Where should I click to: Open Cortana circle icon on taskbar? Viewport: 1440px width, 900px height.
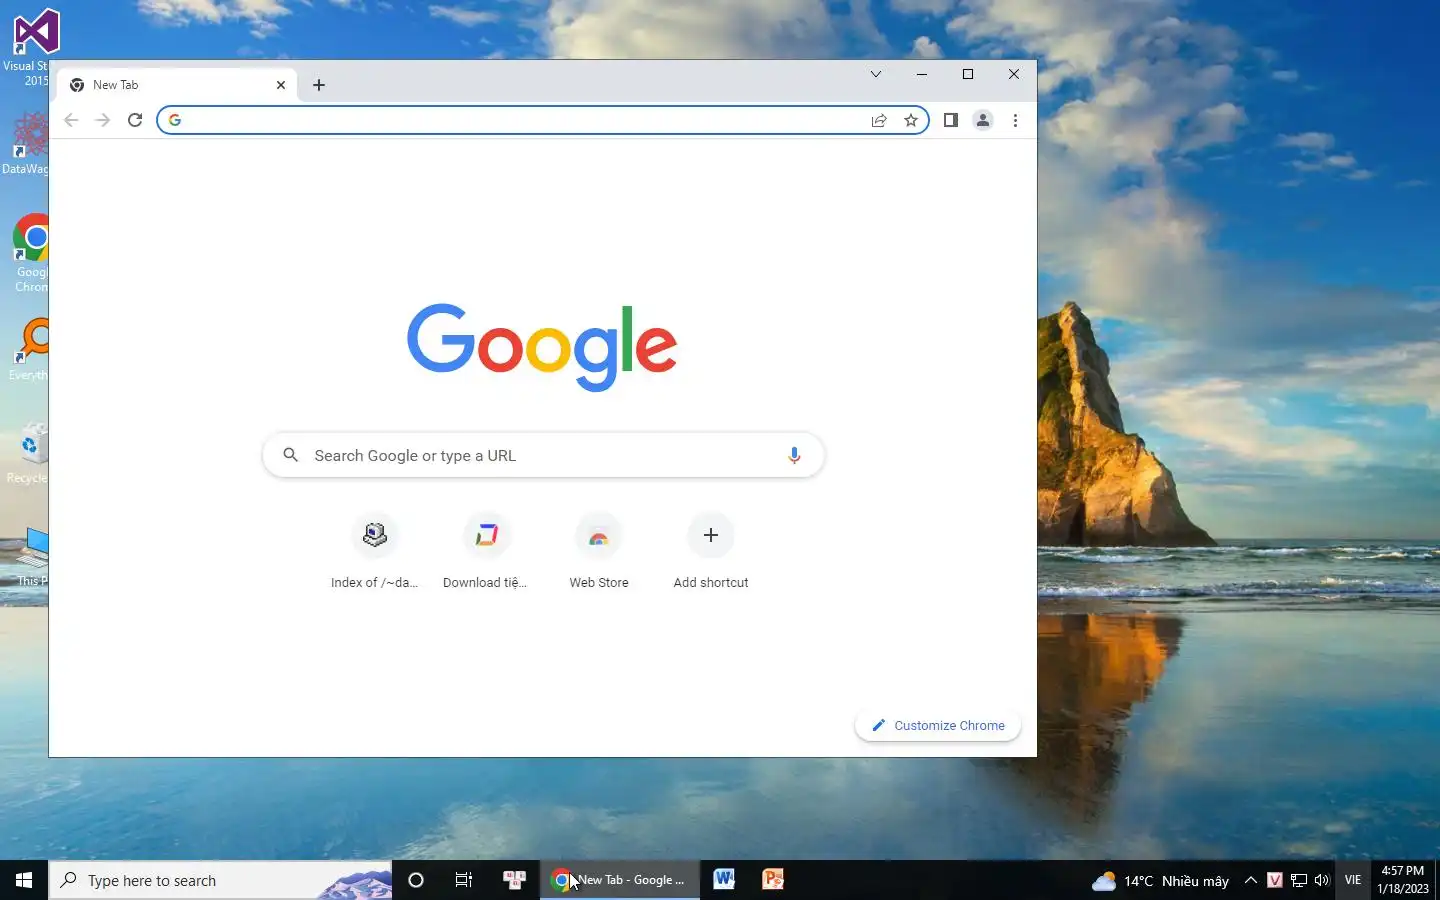416,880
